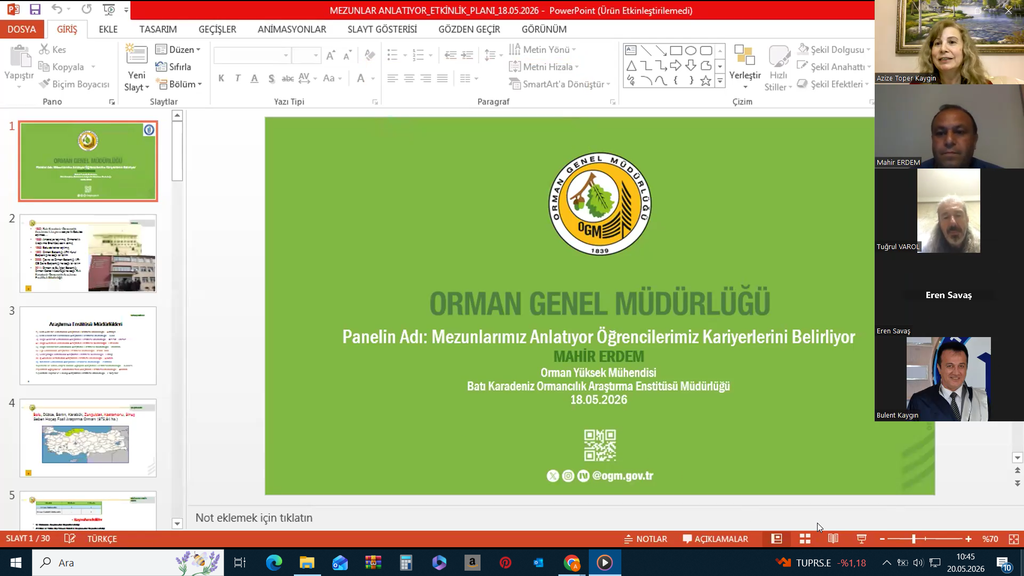The width and height of the screenshot is (1024, 576).
Task: Open the Şekil Dolgusu dropdown
Action: click(x=835, y=50)
